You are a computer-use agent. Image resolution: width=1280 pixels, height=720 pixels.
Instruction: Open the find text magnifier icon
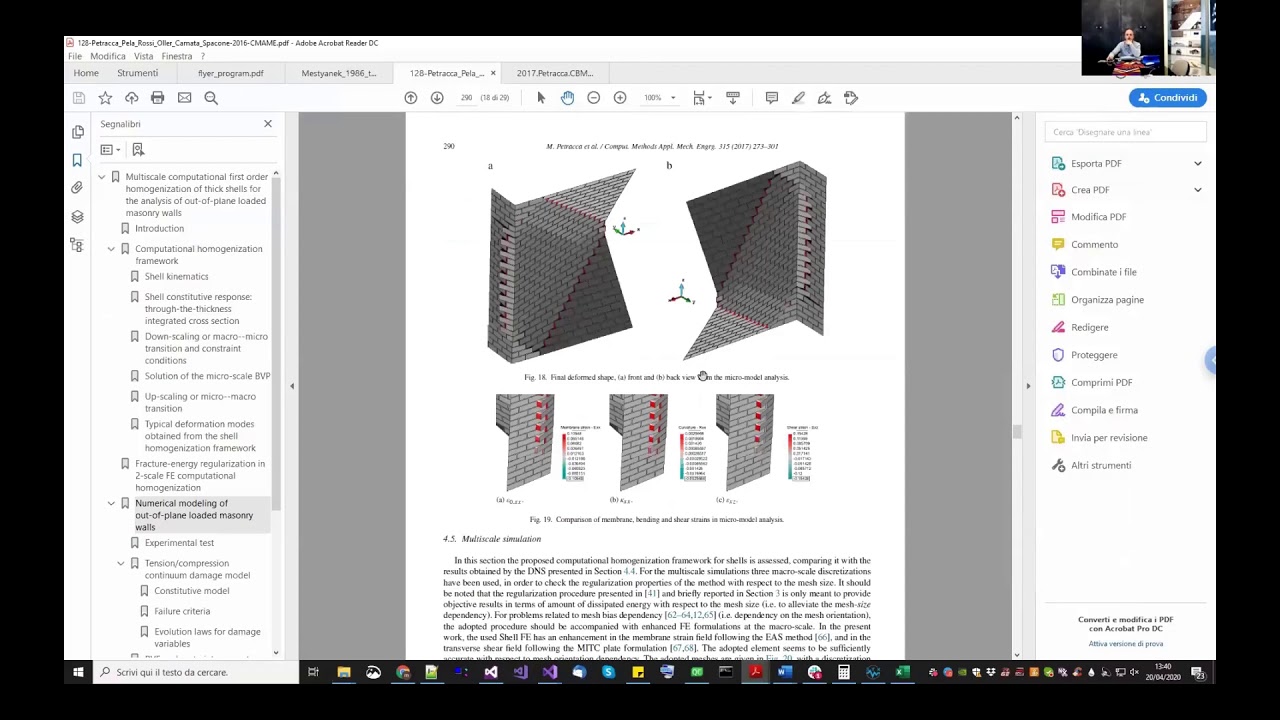(x=211, y=98)
